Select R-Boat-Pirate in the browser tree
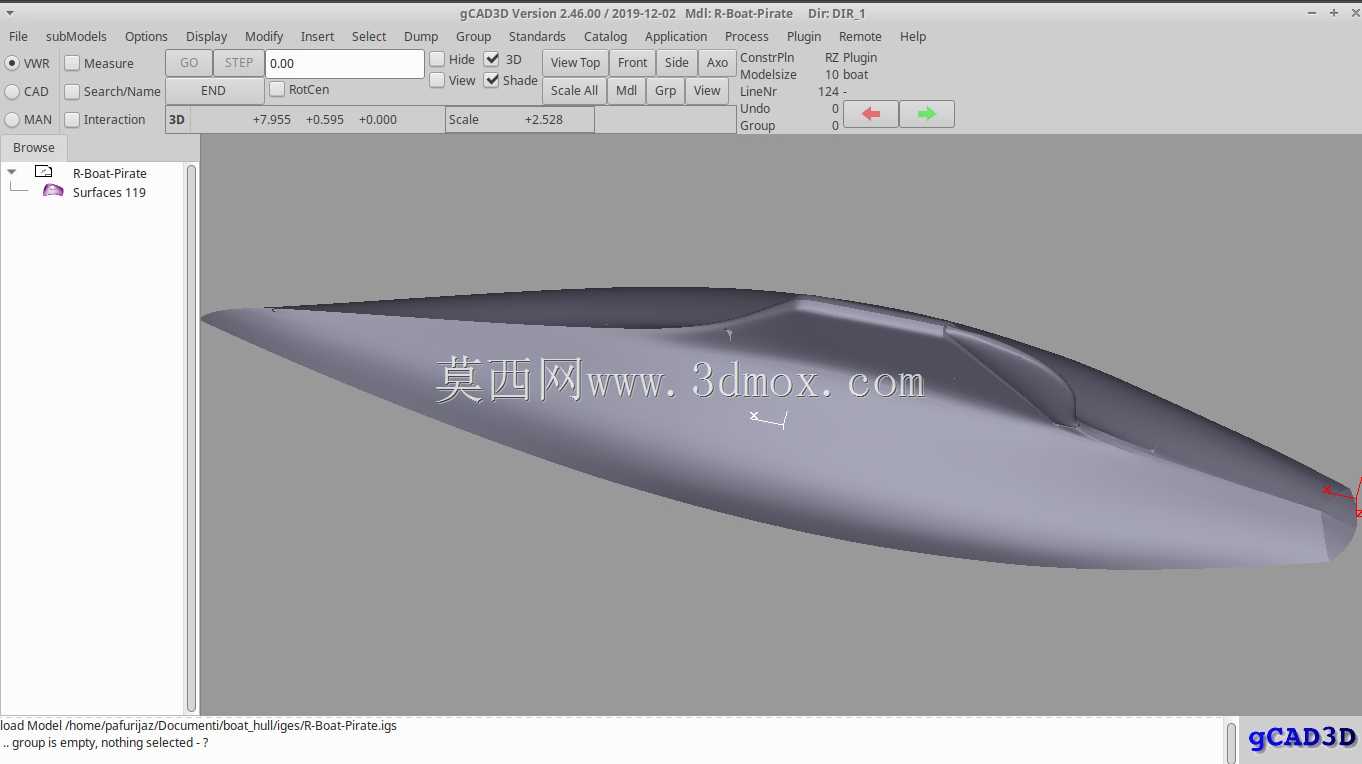 coord(110,173)
